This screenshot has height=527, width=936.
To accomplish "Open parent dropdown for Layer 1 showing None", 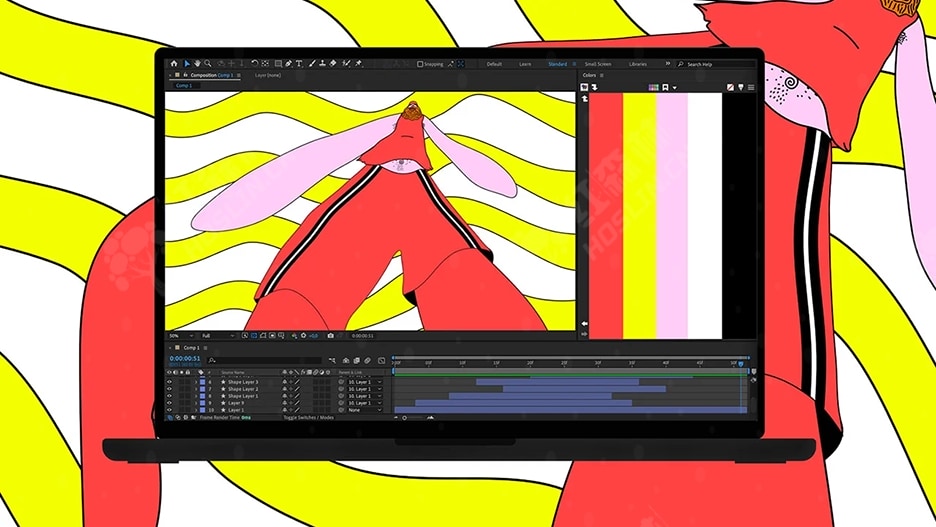I will pyautogui.click(x=365, y=410).
